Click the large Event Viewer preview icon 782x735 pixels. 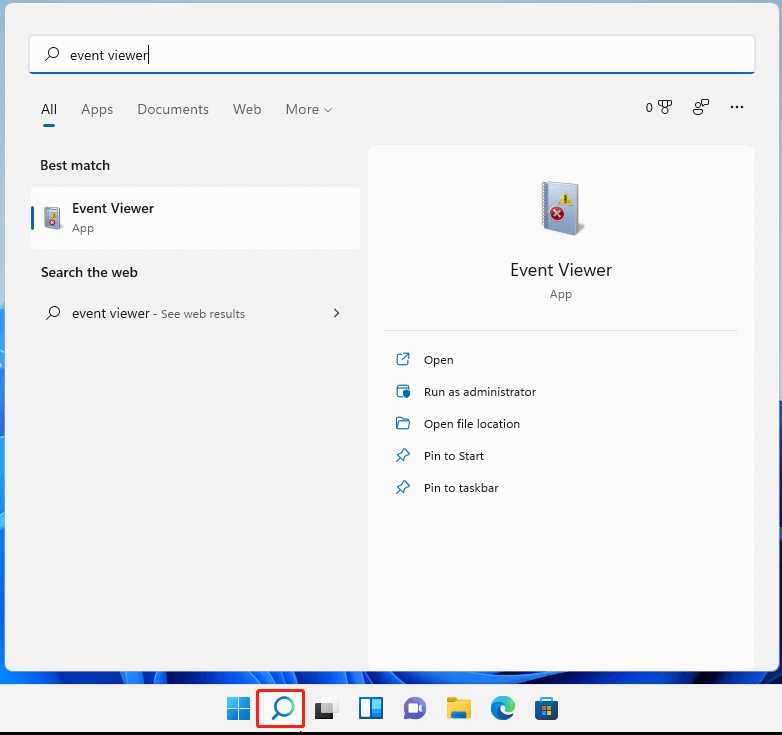pos(562,208)
